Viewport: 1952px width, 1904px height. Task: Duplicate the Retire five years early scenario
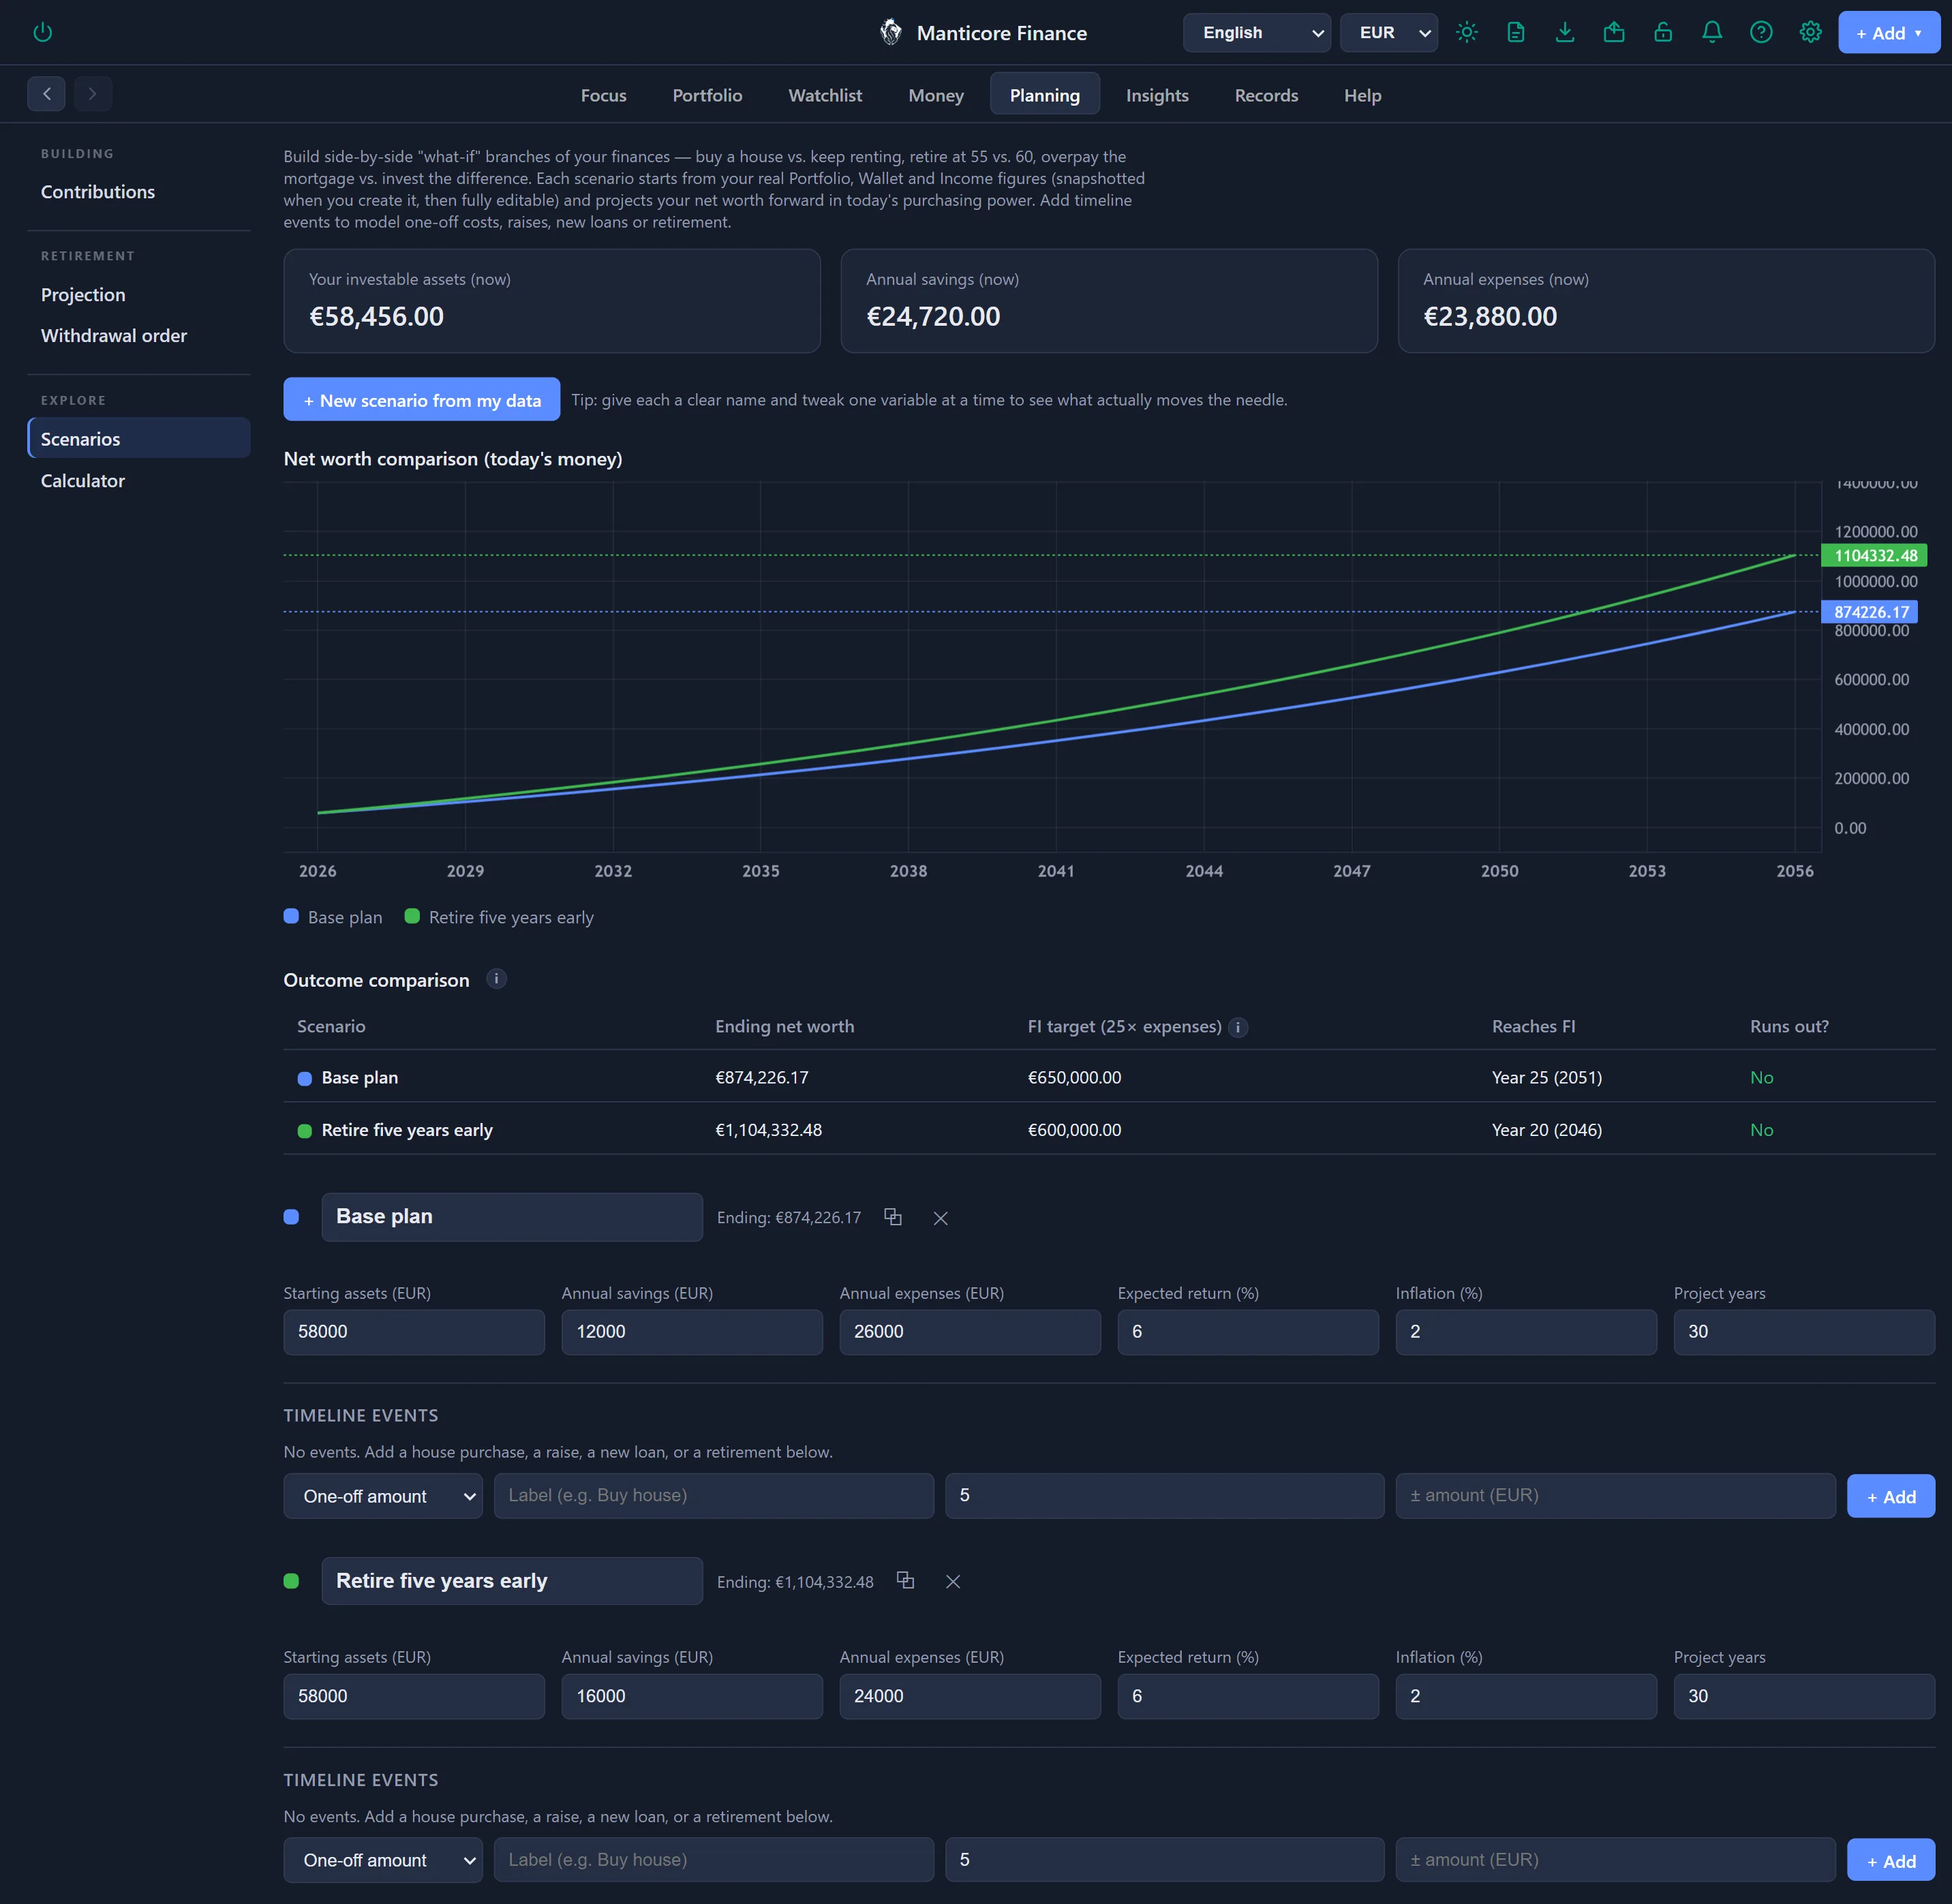(x=905, y=1581)
